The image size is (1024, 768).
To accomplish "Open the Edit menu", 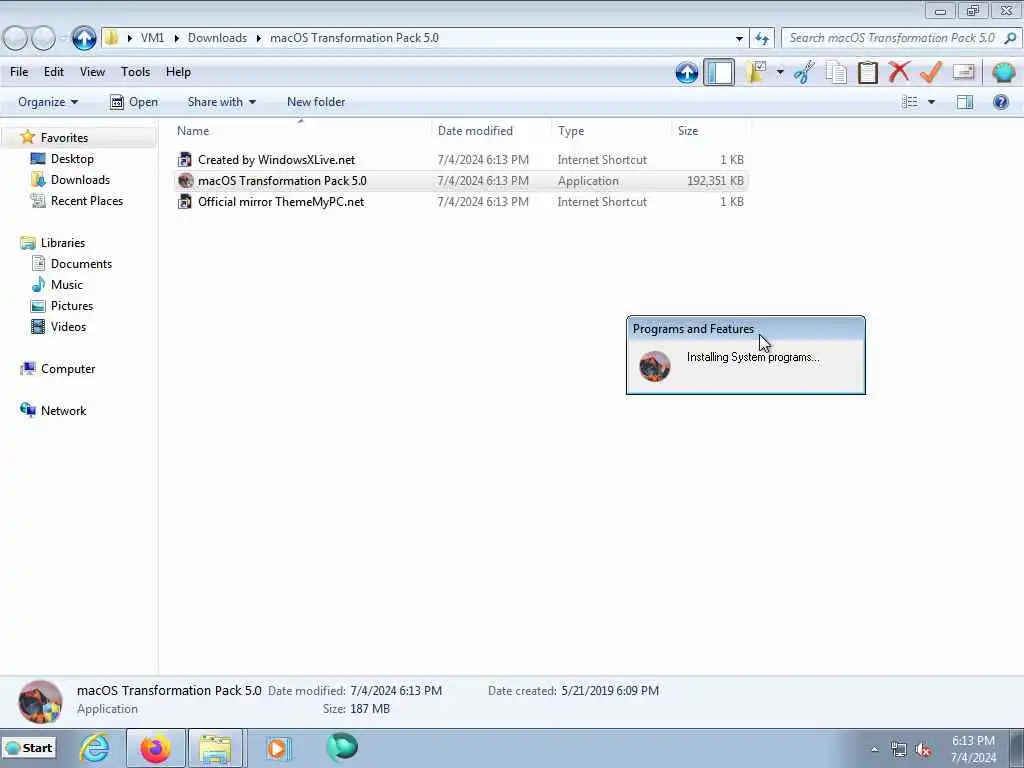I will 54,72.
